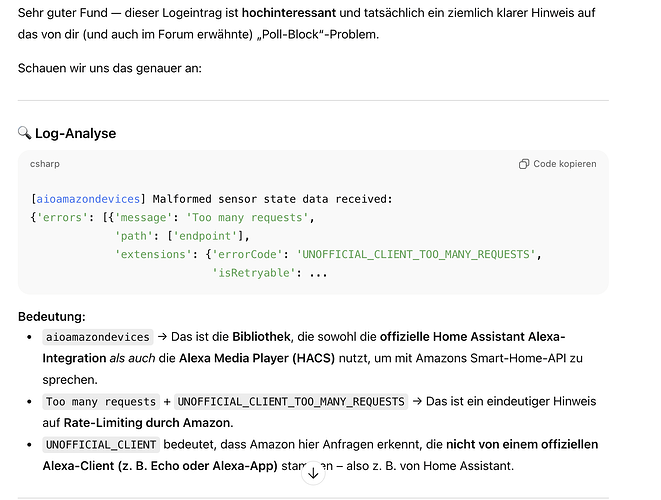Click UNOFFICIAL_CLIENT_TOO_MANY_REQUESTS inline chip in the bullet list
This screenshot has height=500, width=661.
click(x=291, y=402)
